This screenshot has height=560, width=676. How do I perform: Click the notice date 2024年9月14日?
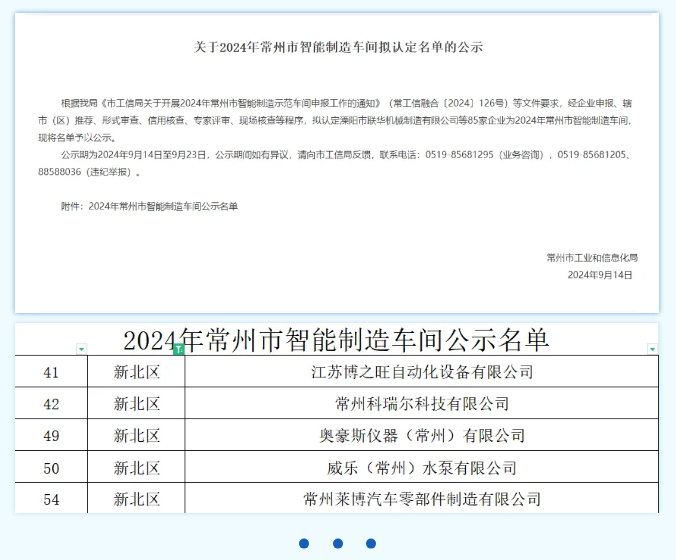tap(600, 274)
